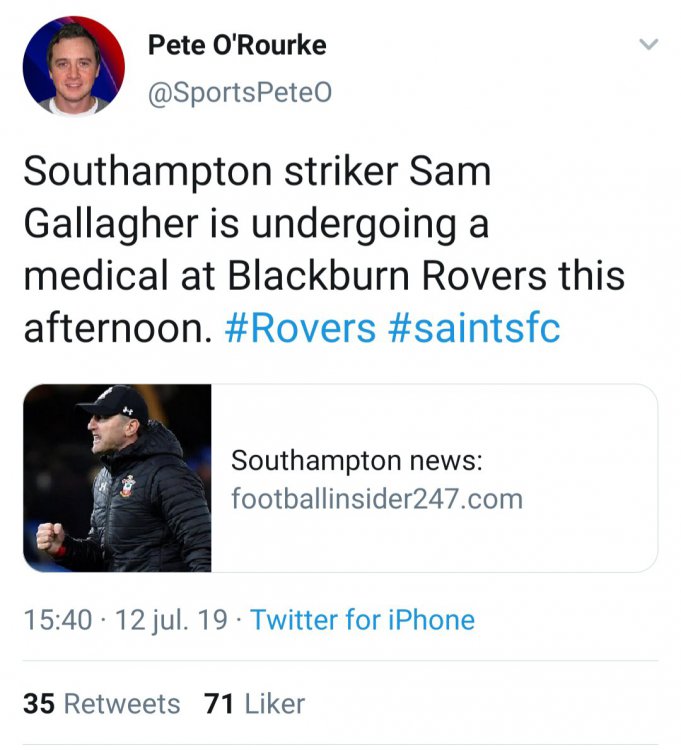This screenshot has height=750, width=681.
Task: Click the word "afternoon." in the tweet
Action: pos(117,328)
